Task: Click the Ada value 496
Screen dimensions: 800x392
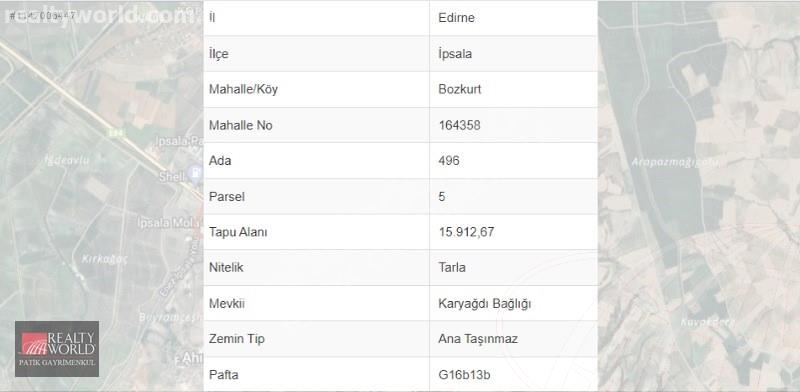Action: 449,161
